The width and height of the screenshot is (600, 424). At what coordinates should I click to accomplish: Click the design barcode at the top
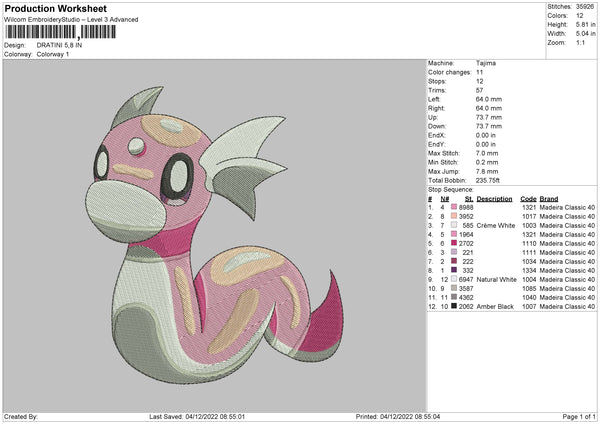[60, 32]
